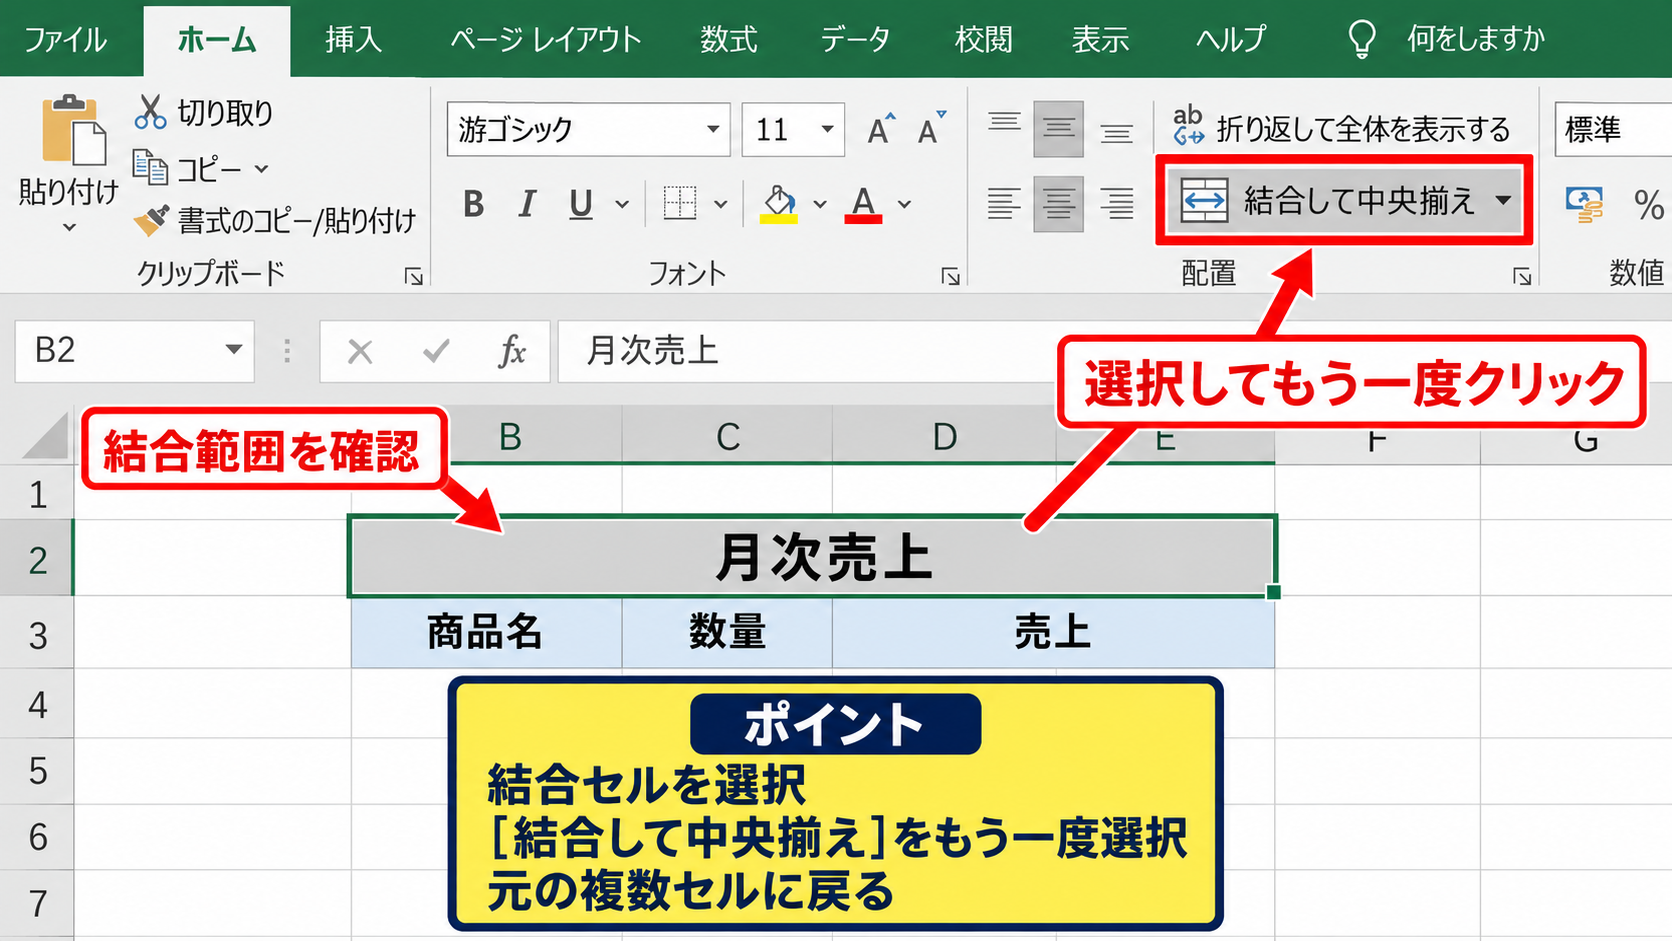Open the paste options arrow under 貼り付け
The height and width of the screenshot is (941, 1672).
point(69,228)
